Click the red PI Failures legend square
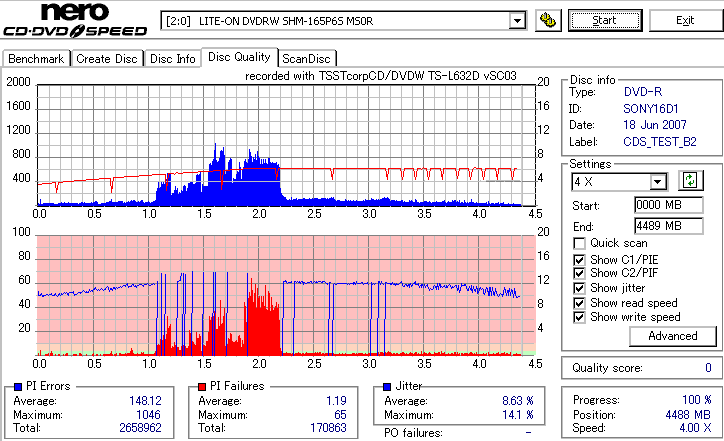The image size is (724, 441). click(x=202, y=387)
